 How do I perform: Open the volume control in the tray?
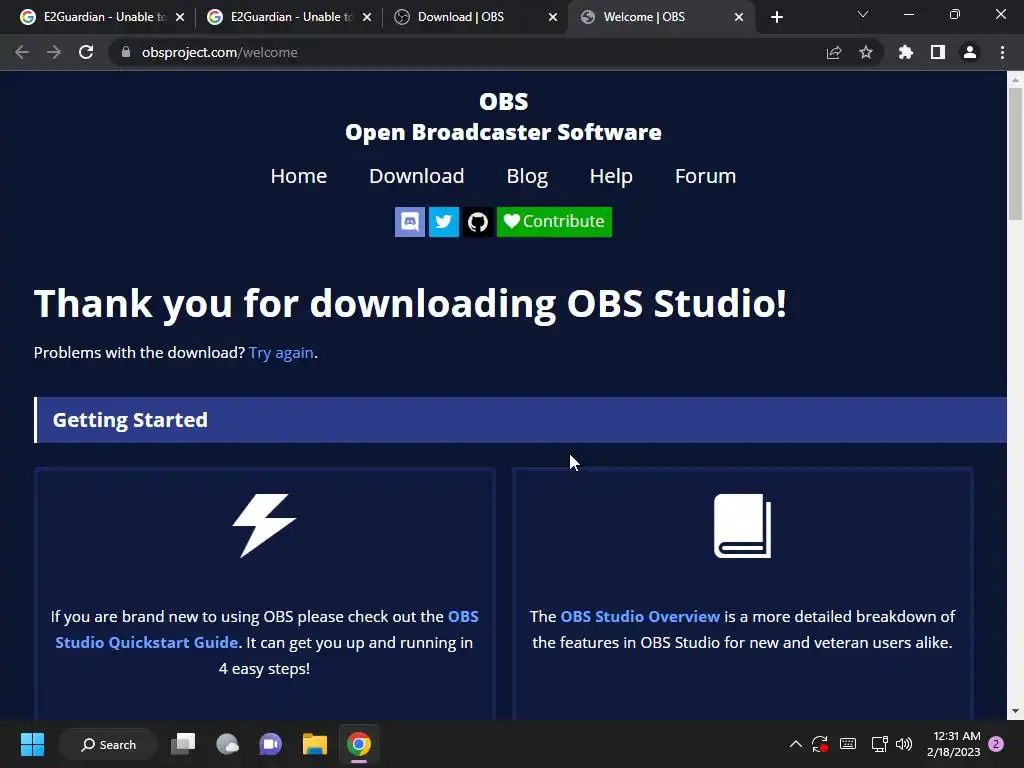(904, 744)
